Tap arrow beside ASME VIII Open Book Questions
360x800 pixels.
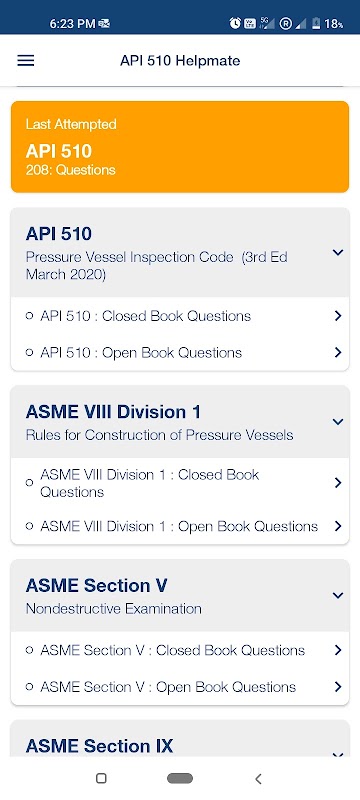point(338,526)
